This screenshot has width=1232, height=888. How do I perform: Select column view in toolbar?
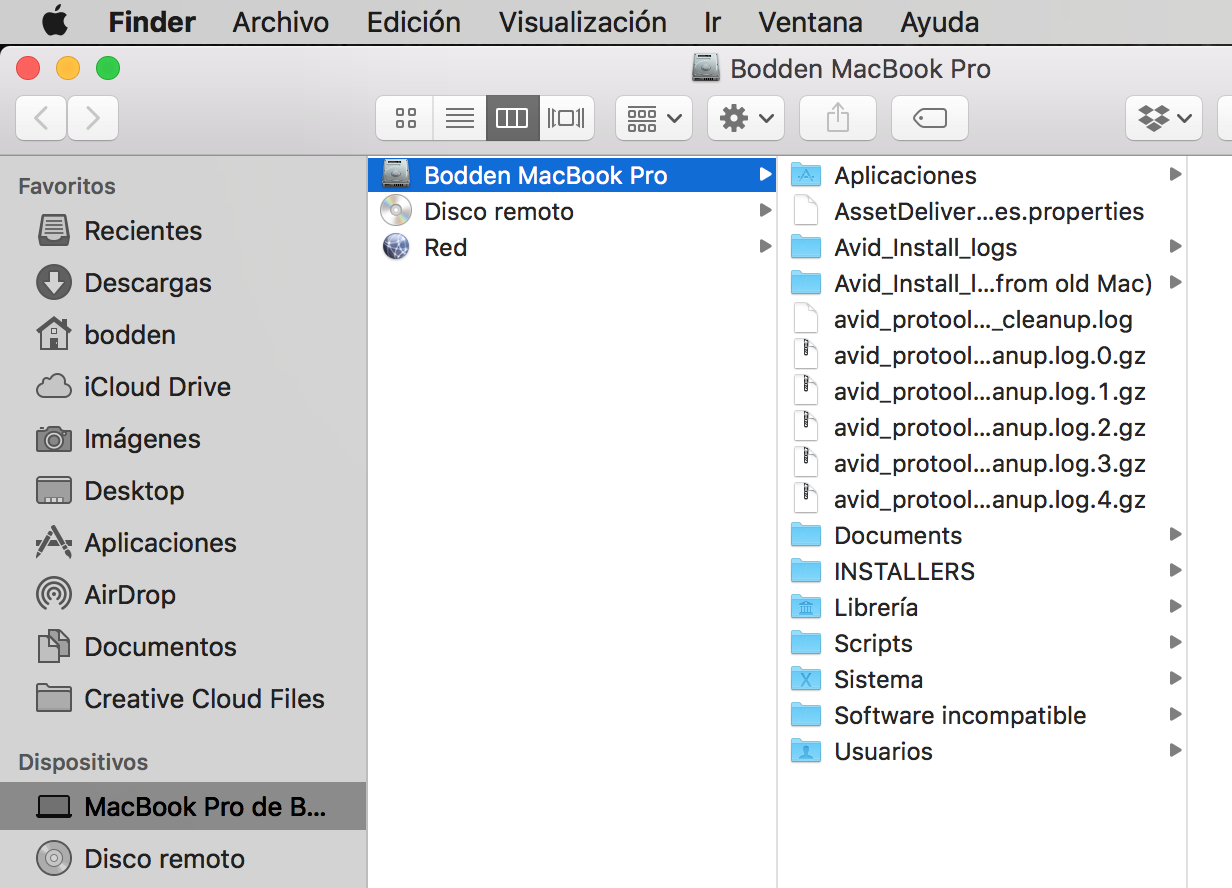512,118
